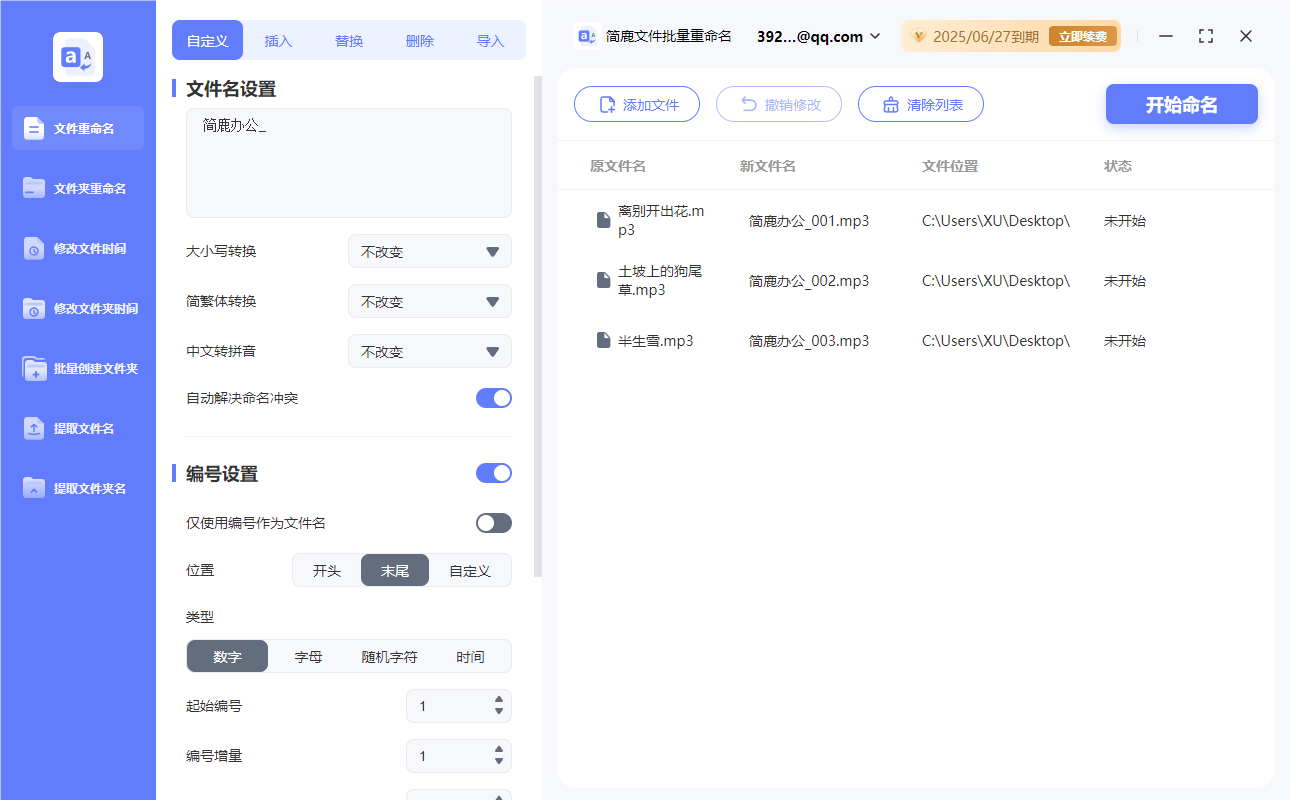
Task: Switch to the 删除 tab
Action: [x=420, y=40]
